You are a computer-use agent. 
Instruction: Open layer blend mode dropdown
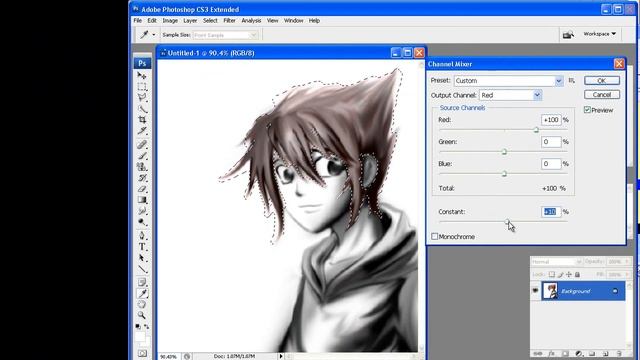[556, 262]
